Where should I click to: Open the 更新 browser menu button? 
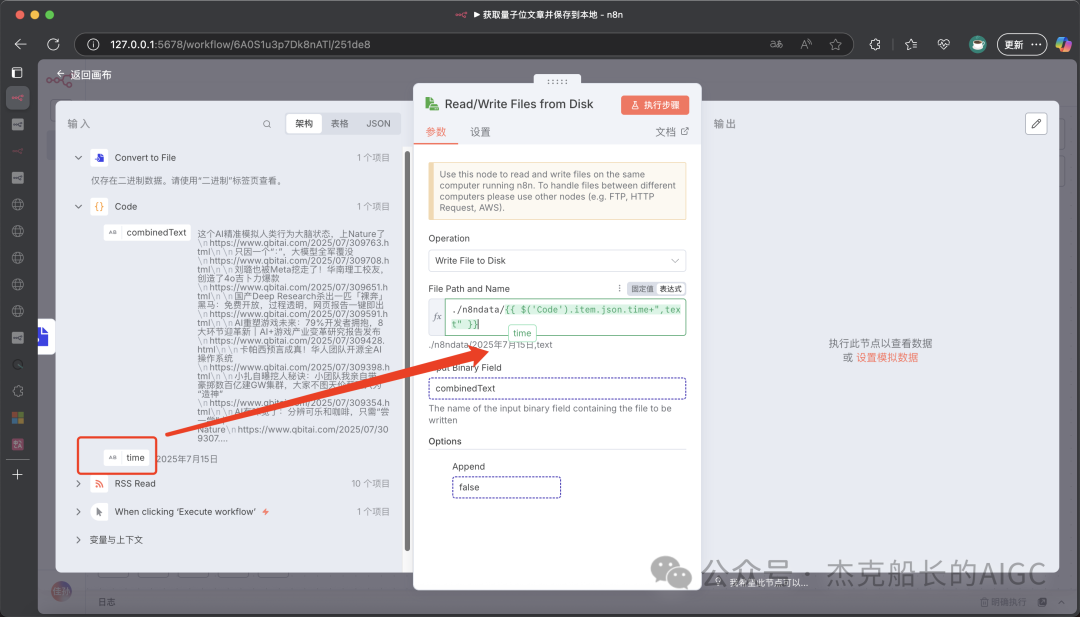pos(1021,44)
